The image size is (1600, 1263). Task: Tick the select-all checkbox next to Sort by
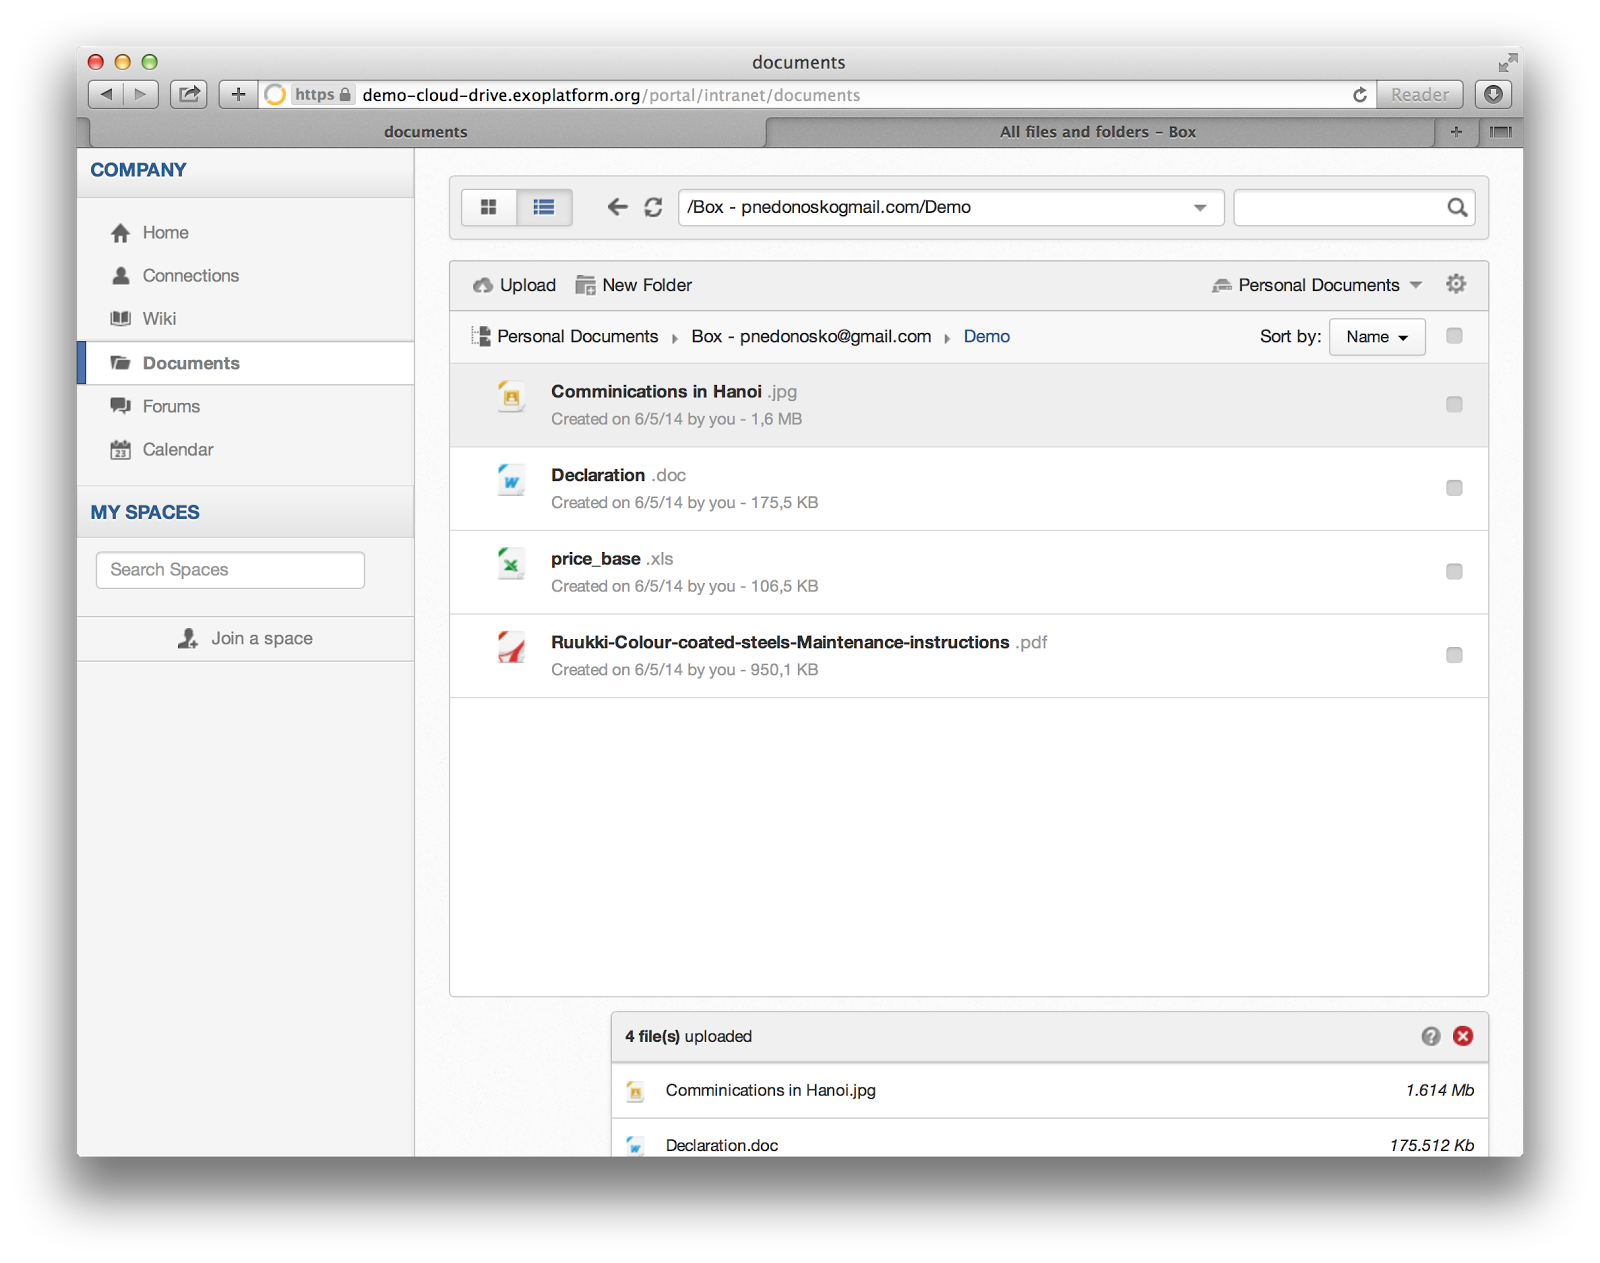pyautogui.click(x=1454, y=336)
